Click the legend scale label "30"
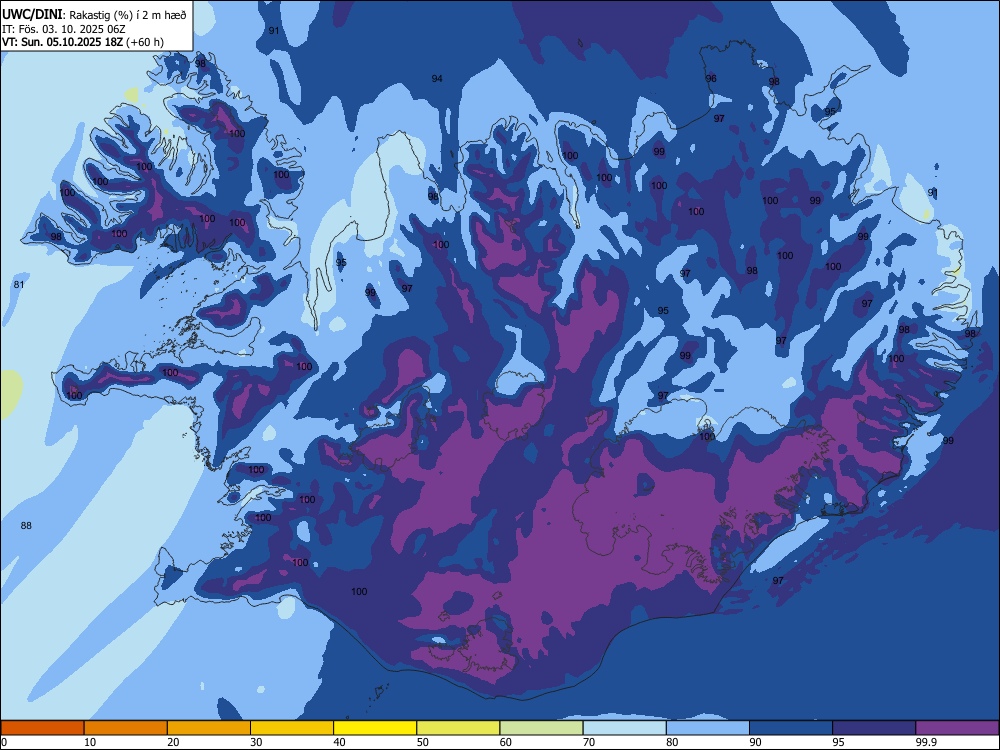1000x750 pixels. coord(256,742)
